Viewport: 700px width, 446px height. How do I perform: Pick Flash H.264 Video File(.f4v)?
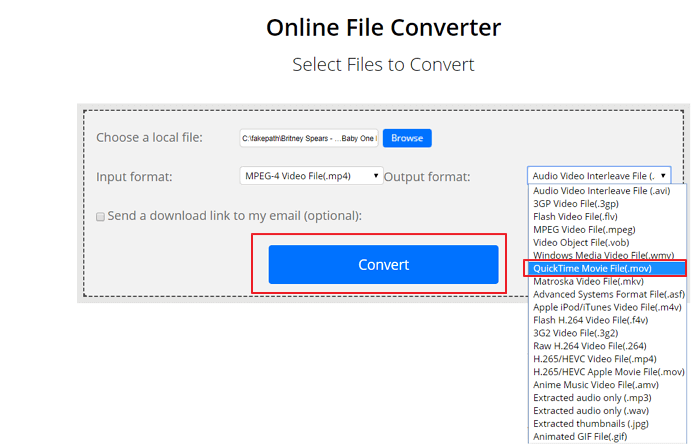pos(607,320)
